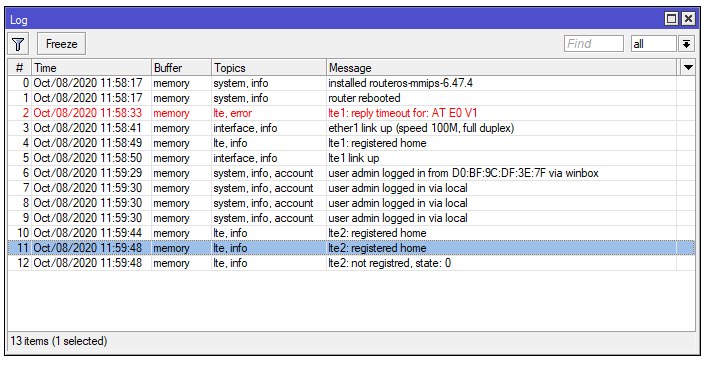Image resolution: width=712 pixels, height=370 pixels.
Task: Open the 'all' topic dropdown arrow
Action: click(x=687, y=44)
